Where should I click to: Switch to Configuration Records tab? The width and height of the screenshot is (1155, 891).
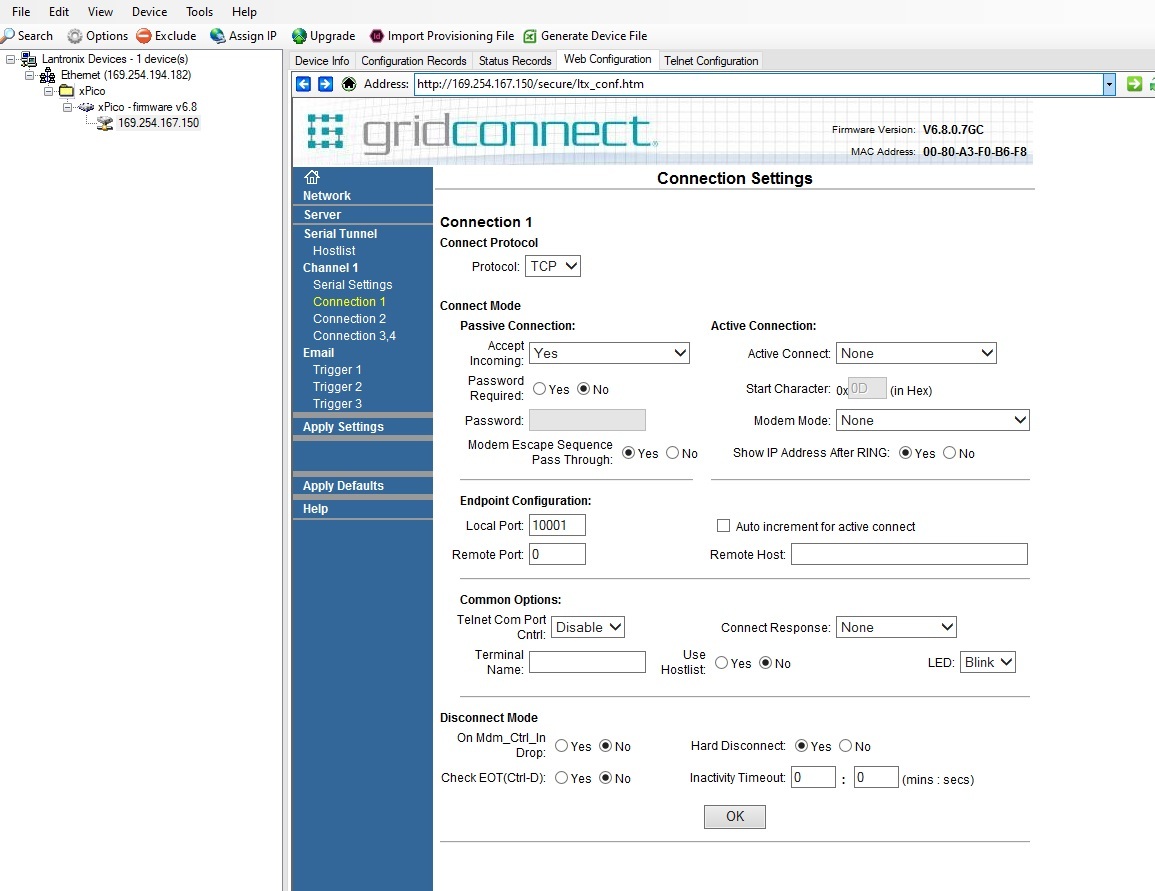pos(413,61)
